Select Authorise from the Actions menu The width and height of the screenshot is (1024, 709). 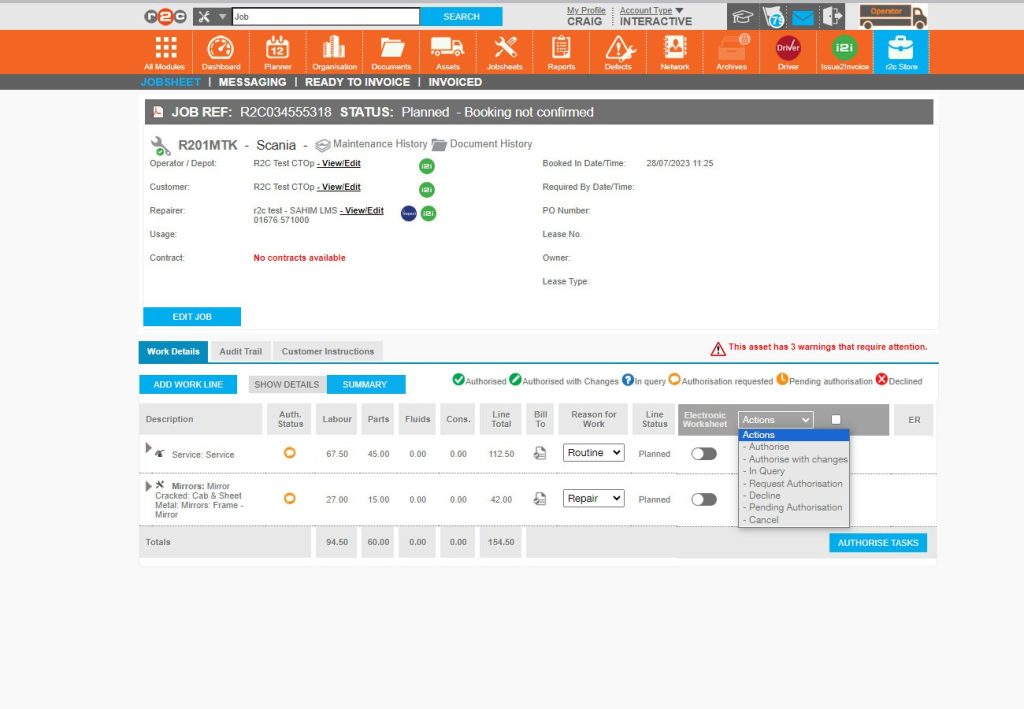pyautogui.click(x=765, y=447)
